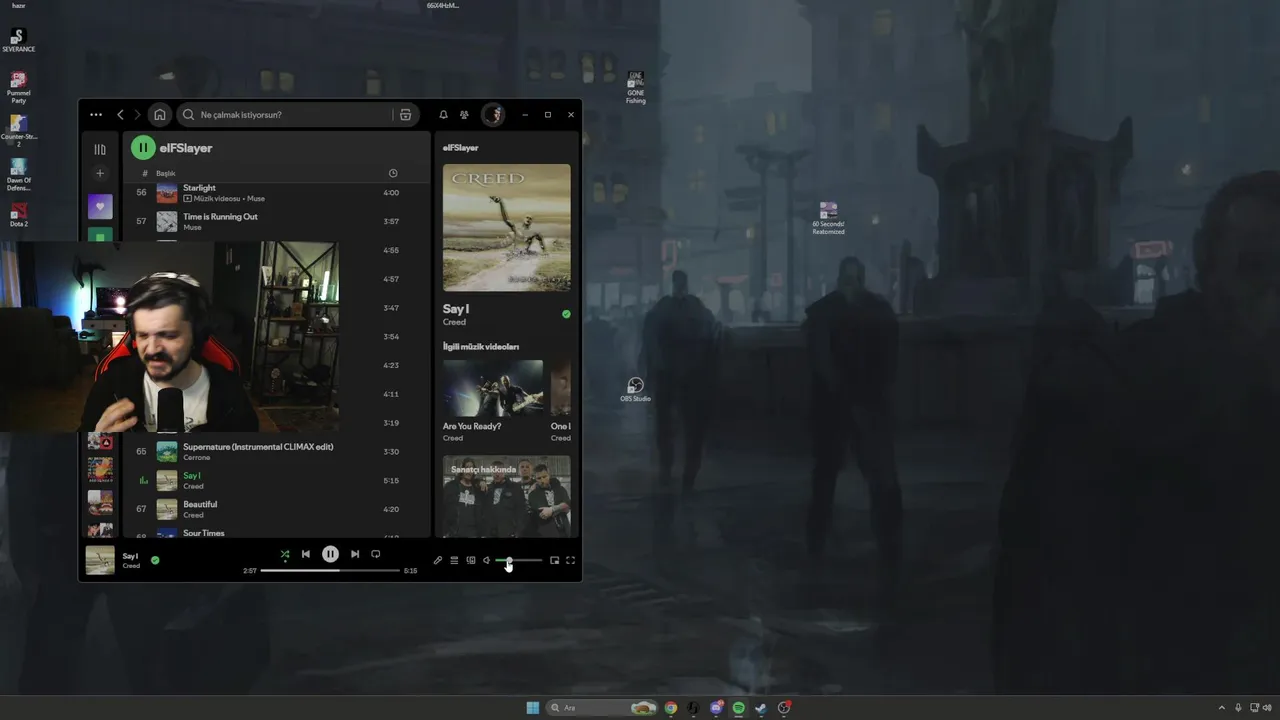
Task: Toggle the saved checkmark in the bottom bar
Action: coord(155,560)
